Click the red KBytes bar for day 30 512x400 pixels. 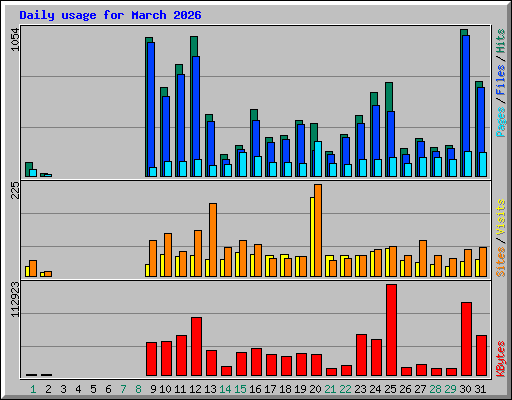(467, 339)
